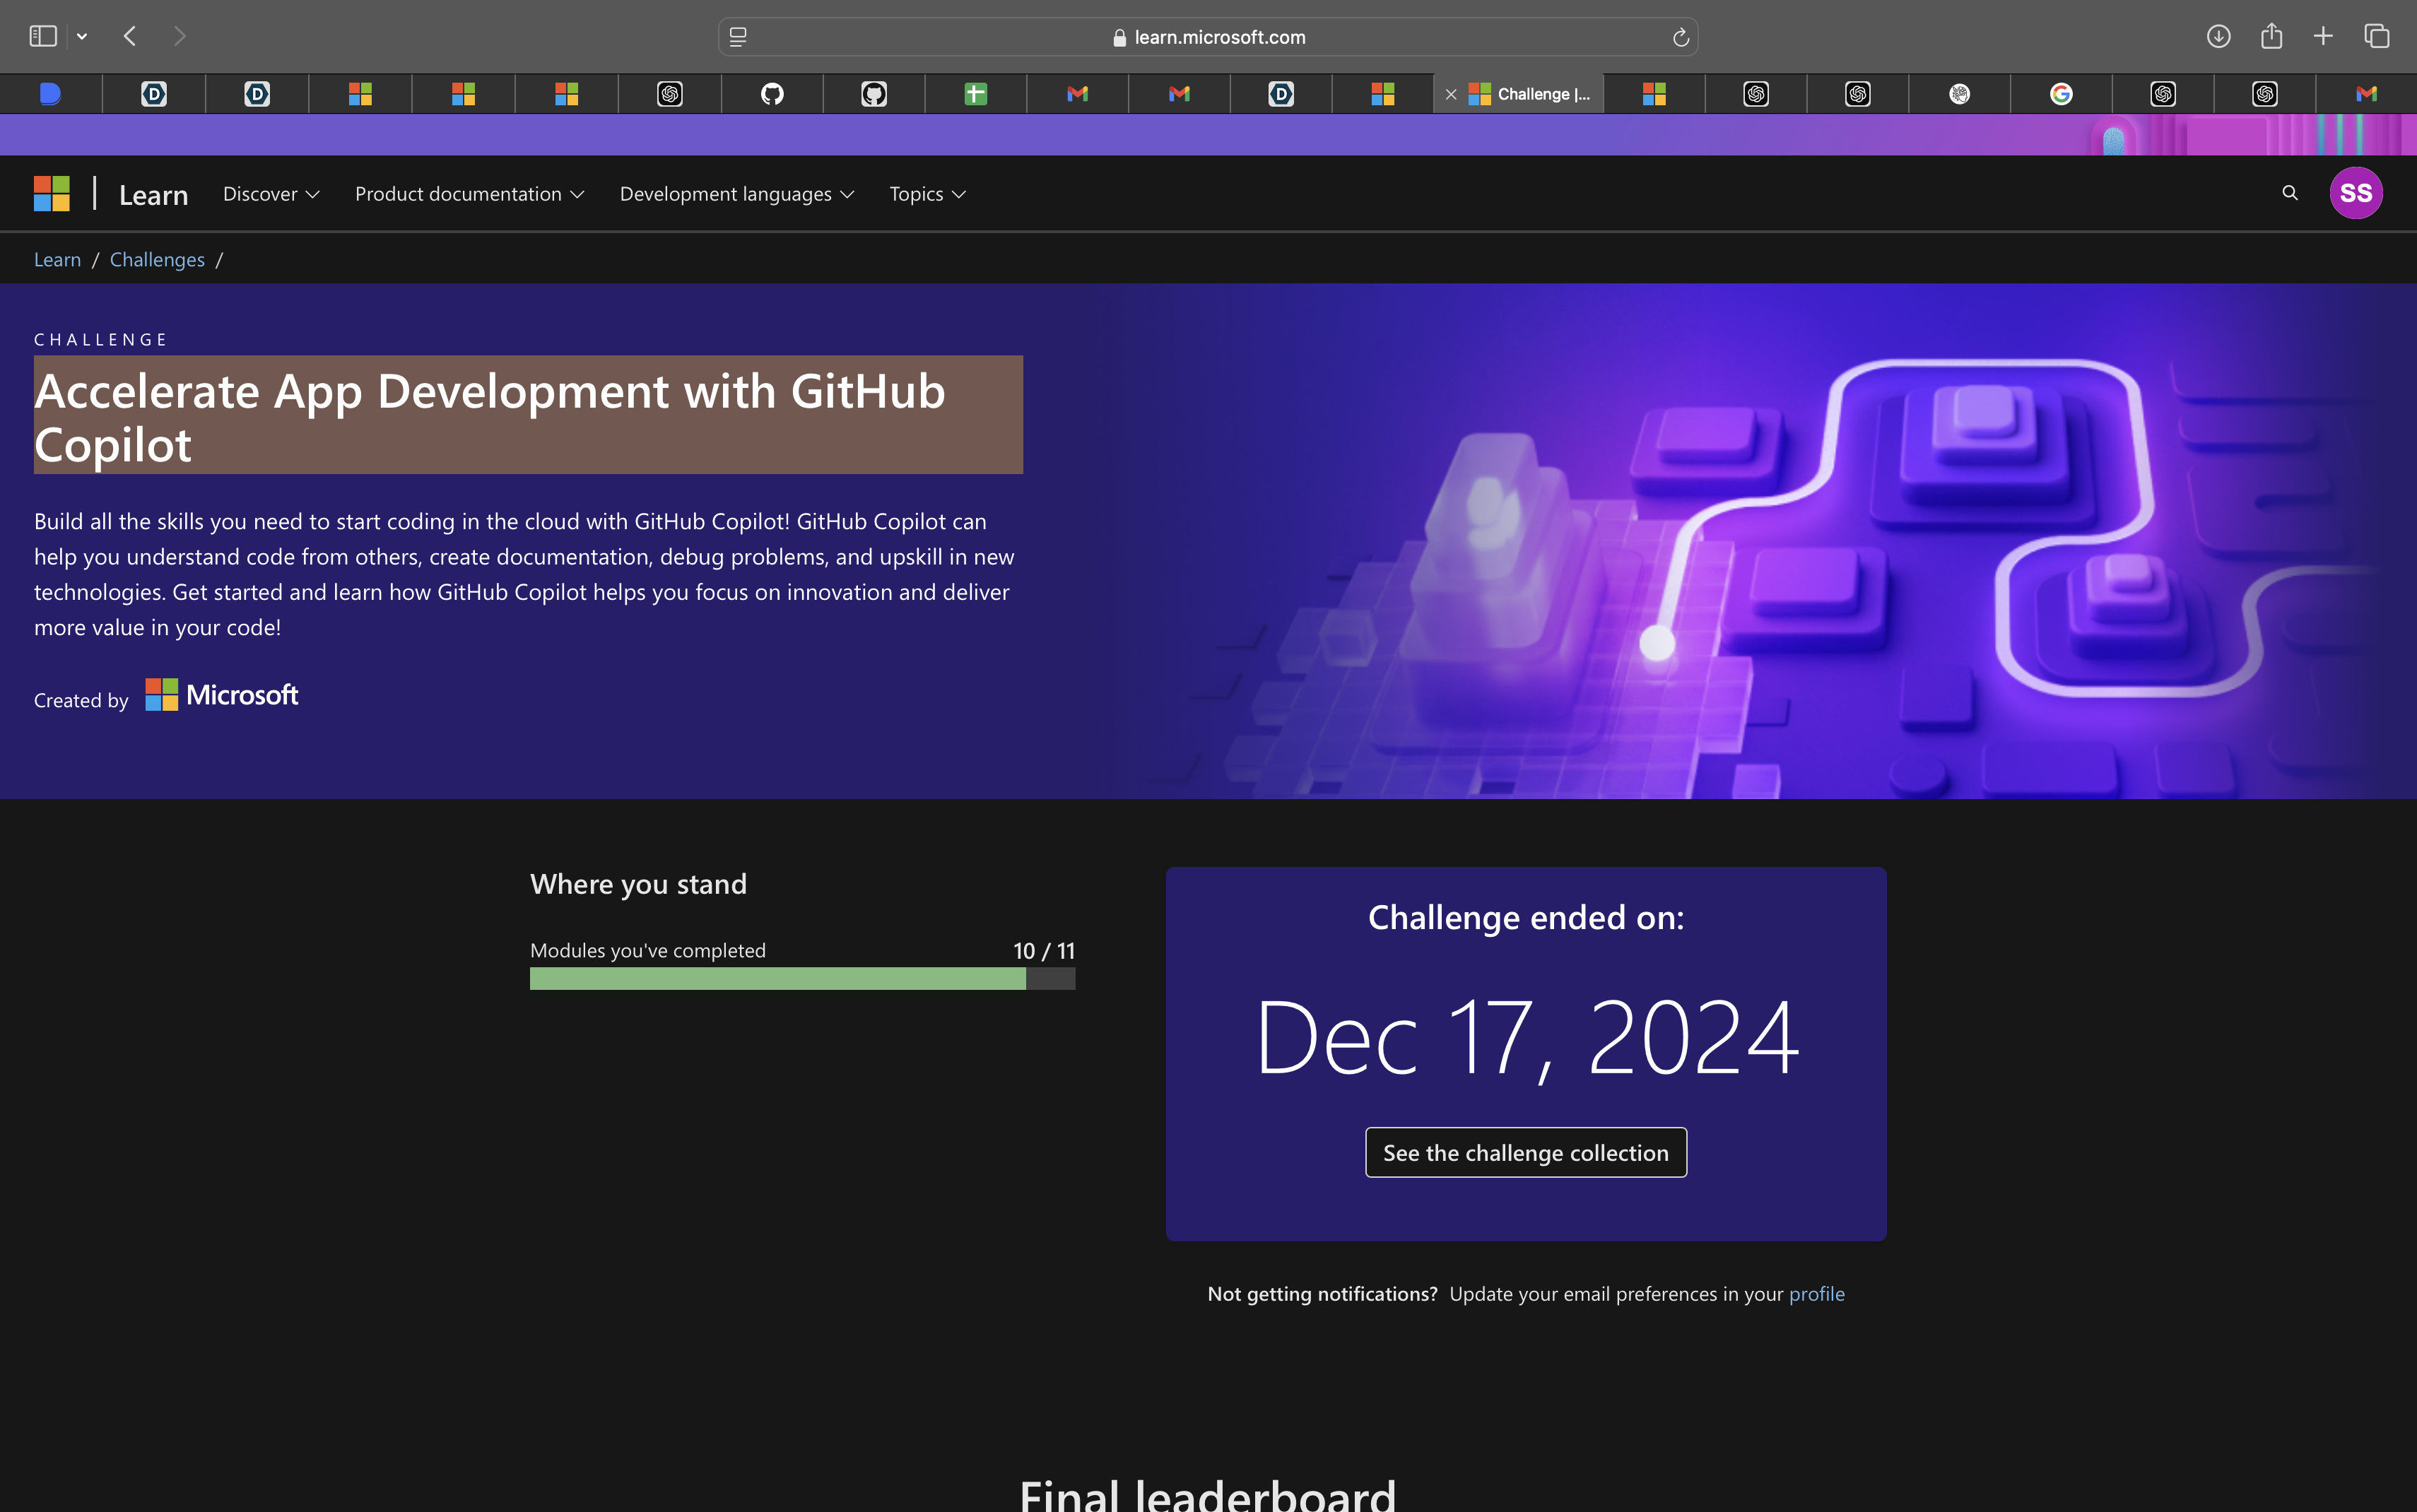
Task: Show the tab overview icon
Action: click(x=2376, y=37)
